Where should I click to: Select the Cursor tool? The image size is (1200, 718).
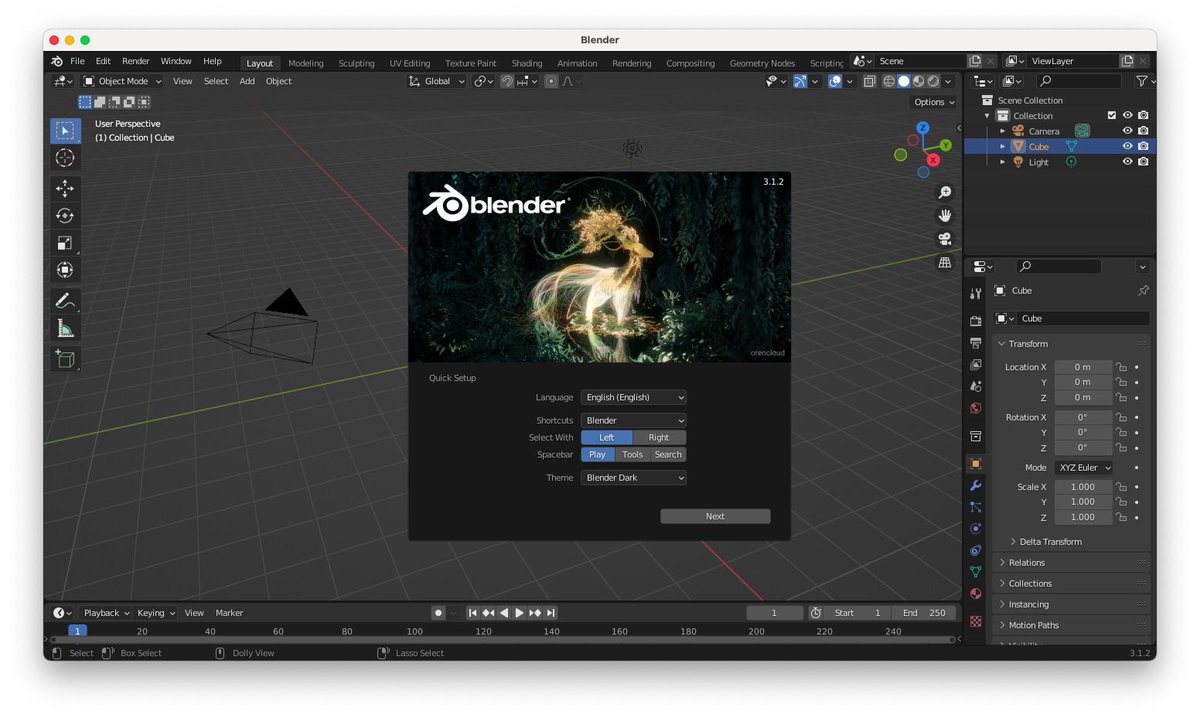65,158
